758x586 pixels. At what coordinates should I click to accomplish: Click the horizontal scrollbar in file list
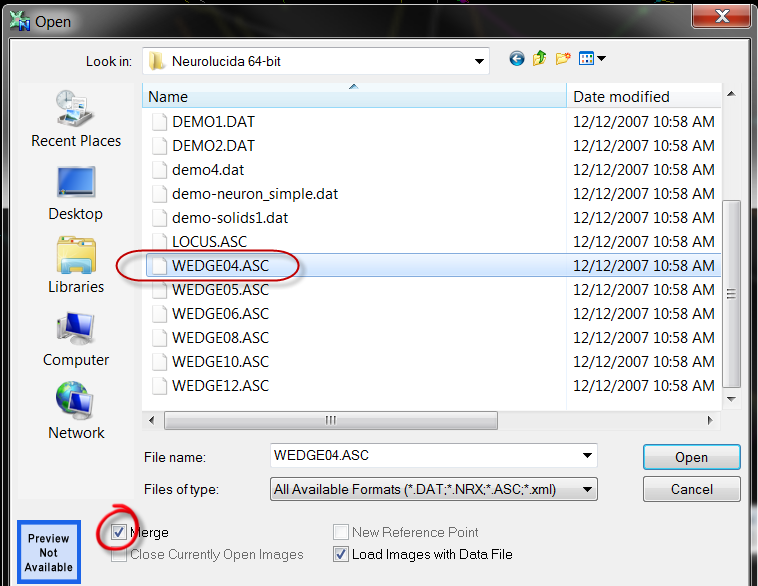click(330, 420)
